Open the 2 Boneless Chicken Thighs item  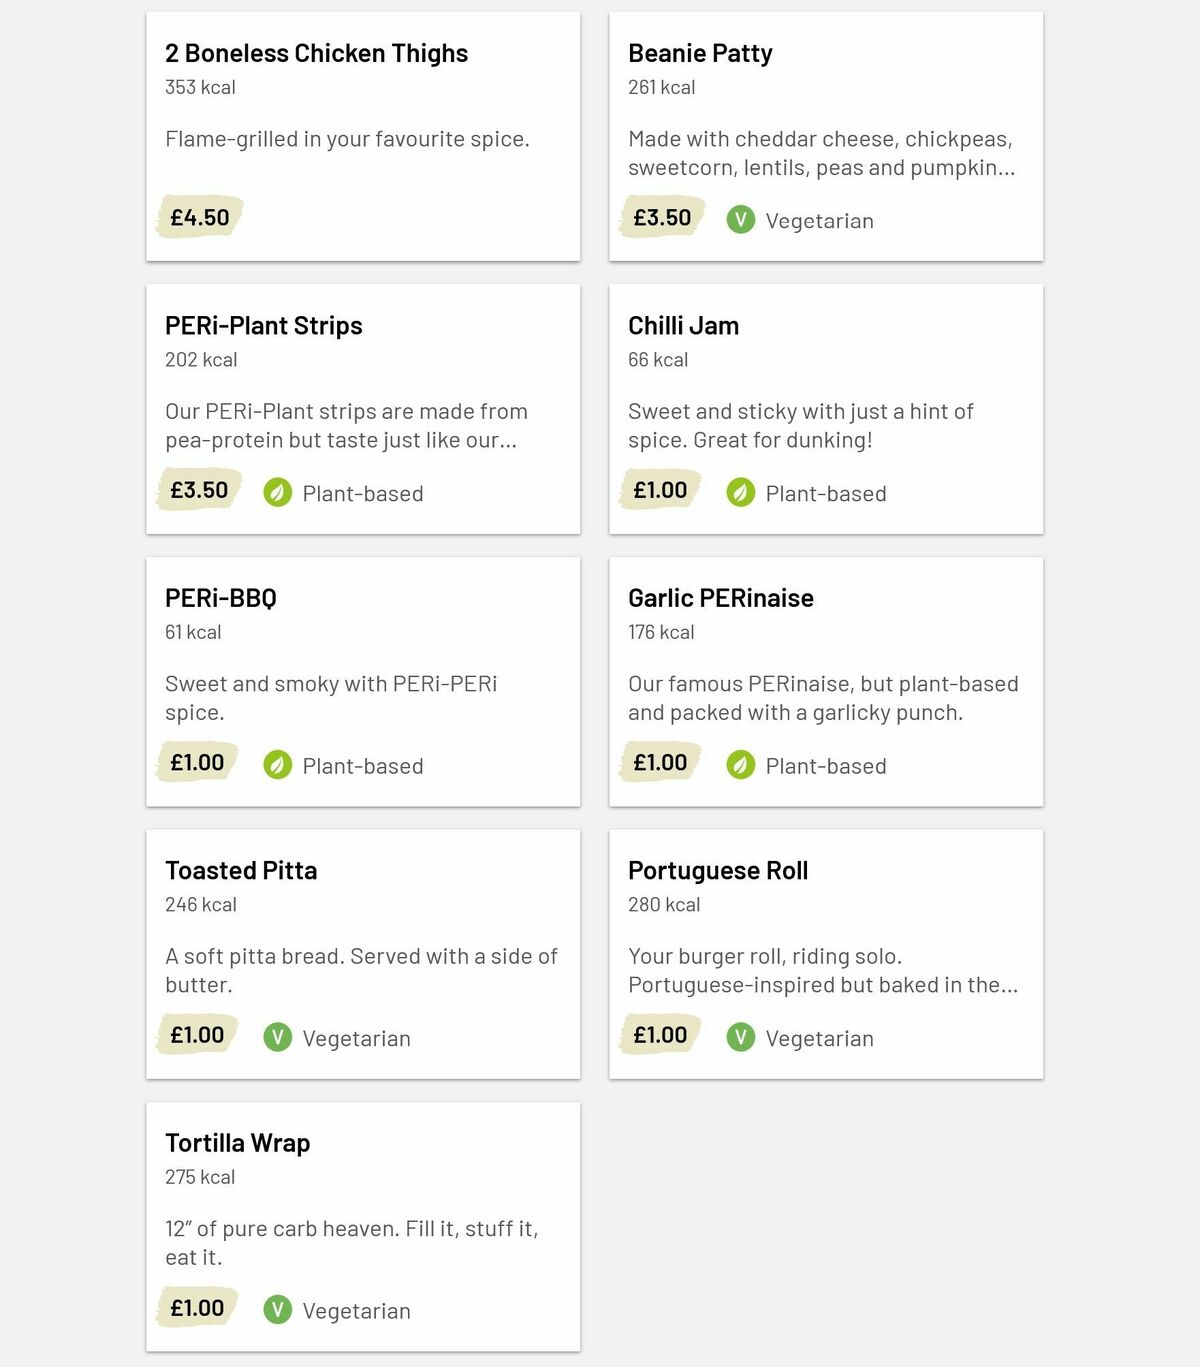tap(316, 54)
